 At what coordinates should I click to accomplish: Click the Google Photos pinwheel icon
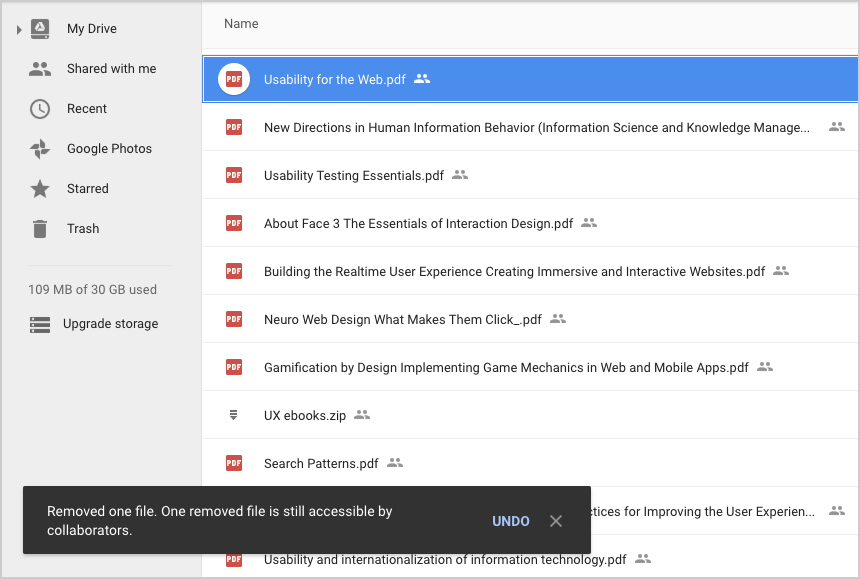point(40,149)
